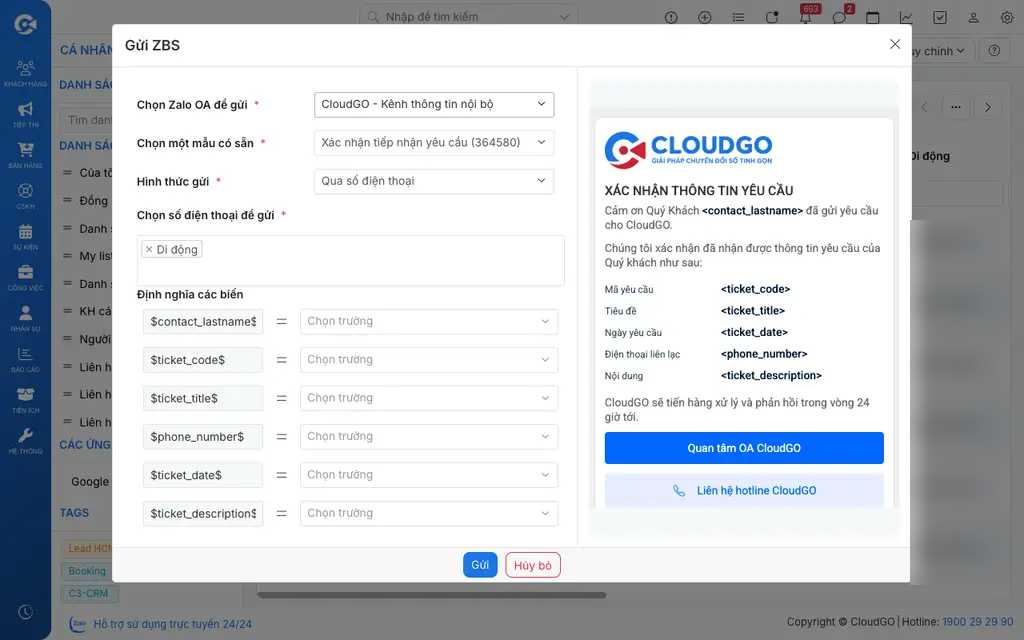Choose field for $ticket_date$ variable
The image size is (1024, 640).
429,475
